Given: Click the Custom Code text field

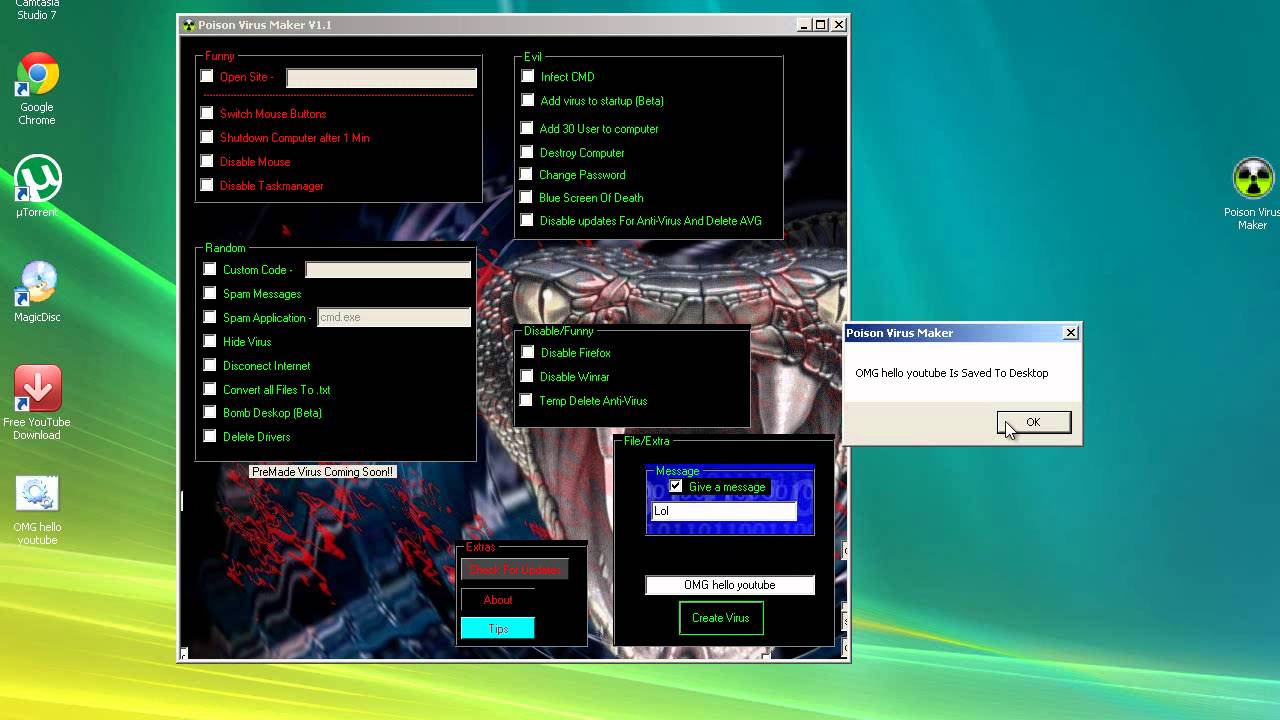Looking at the screenshot, I should (x=388, y=270).
